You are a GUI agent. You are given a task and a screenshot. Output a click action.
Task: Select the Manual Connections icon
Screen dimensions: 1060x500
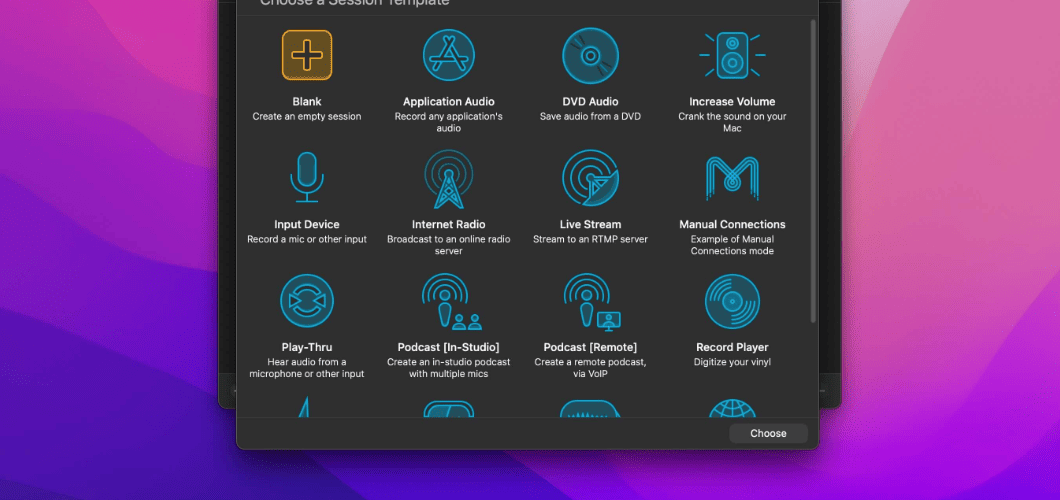pyautogui.click(x=732, y=178)
